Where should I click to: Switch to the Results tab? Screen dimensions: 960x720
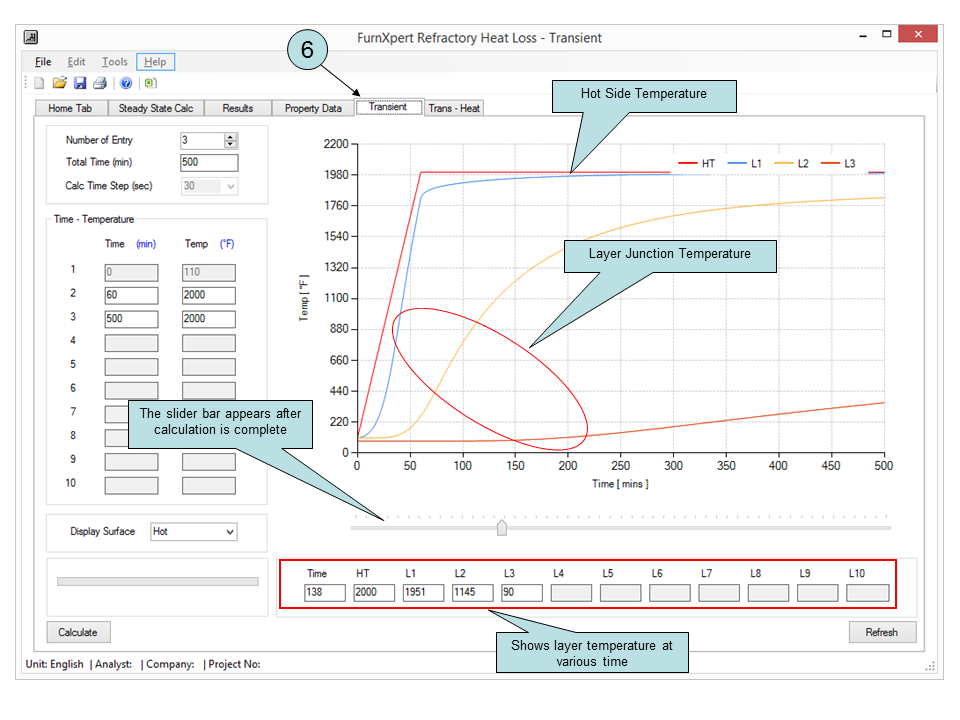(238, 108)
